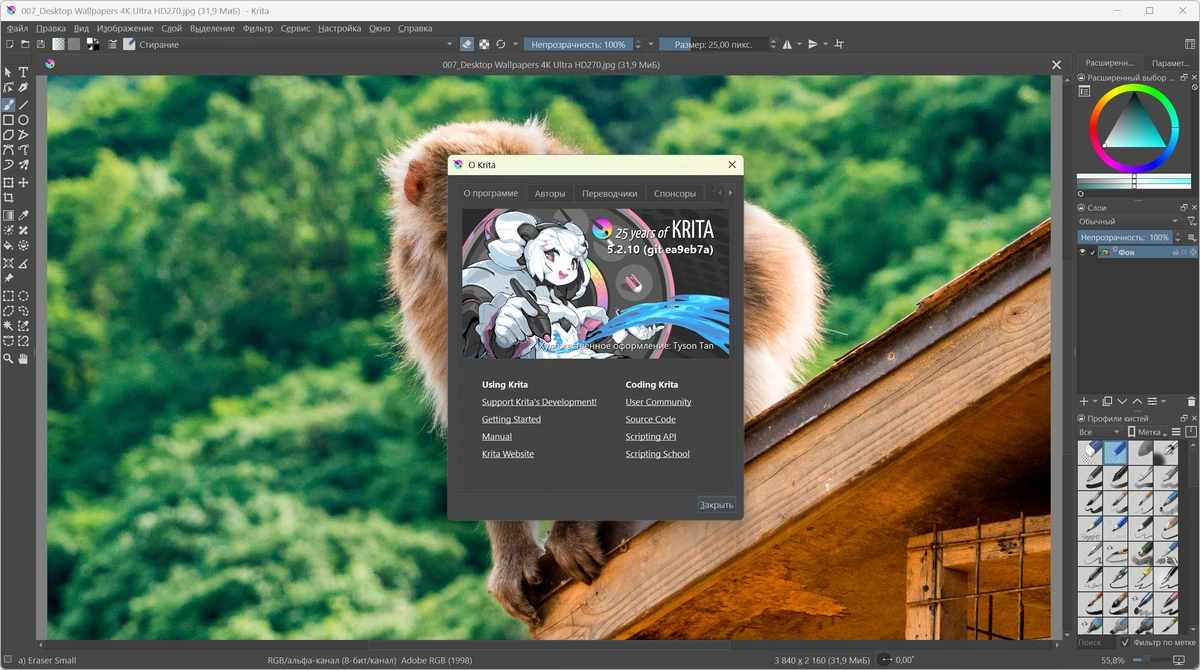Adjust the brush Размер slider
This screenshot has width=1200, height=670.
point(714,44)
